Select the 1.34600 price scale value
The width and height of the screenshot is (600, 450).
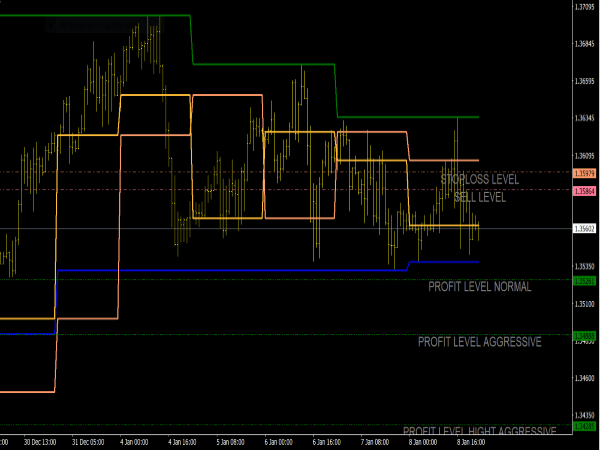[x=587, y=379]
